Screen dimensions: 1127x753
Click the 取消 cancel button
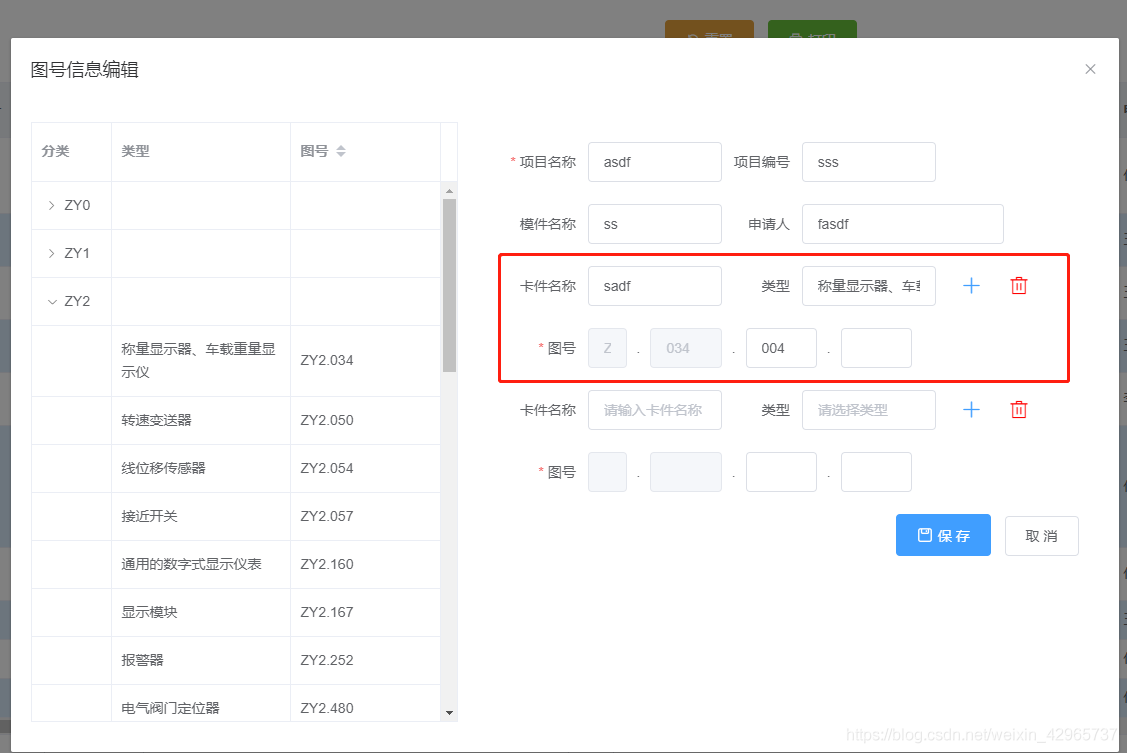(1041, 535)
